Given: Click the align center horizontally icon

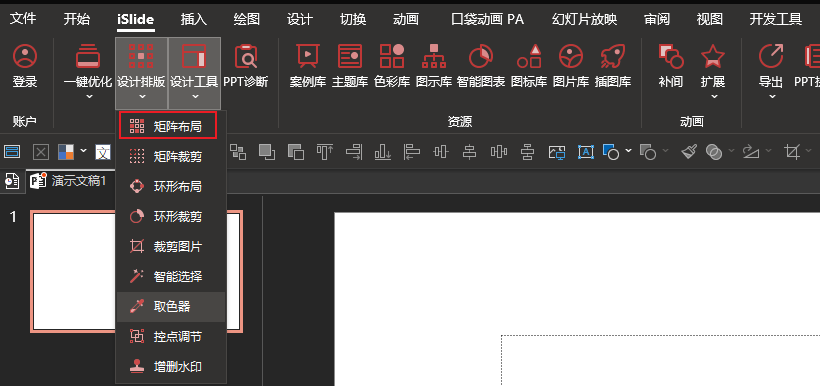Looking at the screenshot, I should click(x=470, y=152).
